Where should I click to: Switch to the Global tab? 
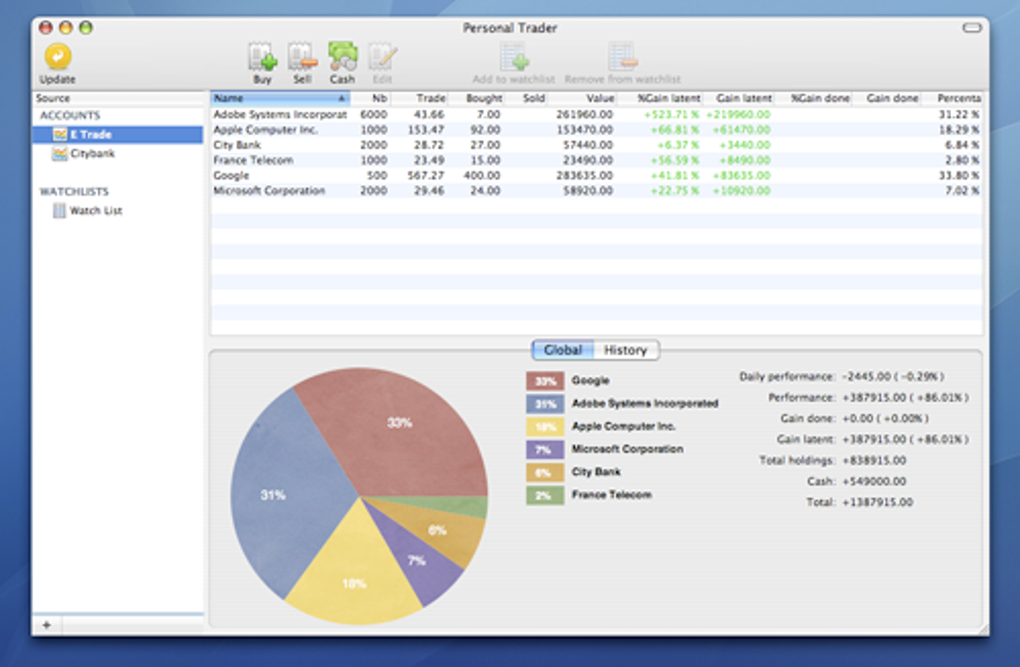pyautogui.click(x=563, y=350)
